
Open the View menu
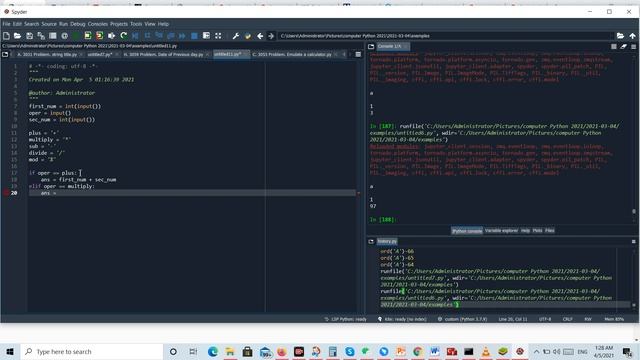150,24
